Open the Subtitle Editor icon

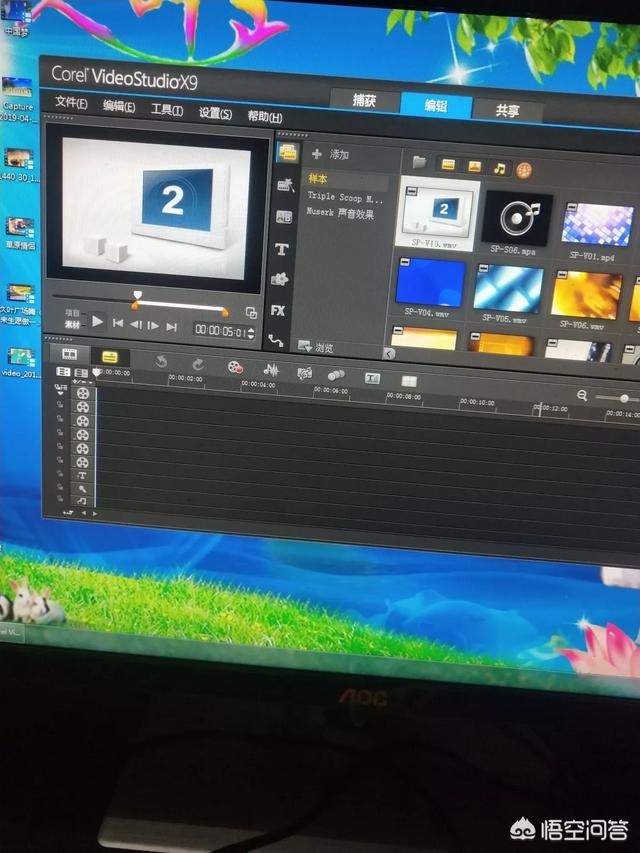372,378
